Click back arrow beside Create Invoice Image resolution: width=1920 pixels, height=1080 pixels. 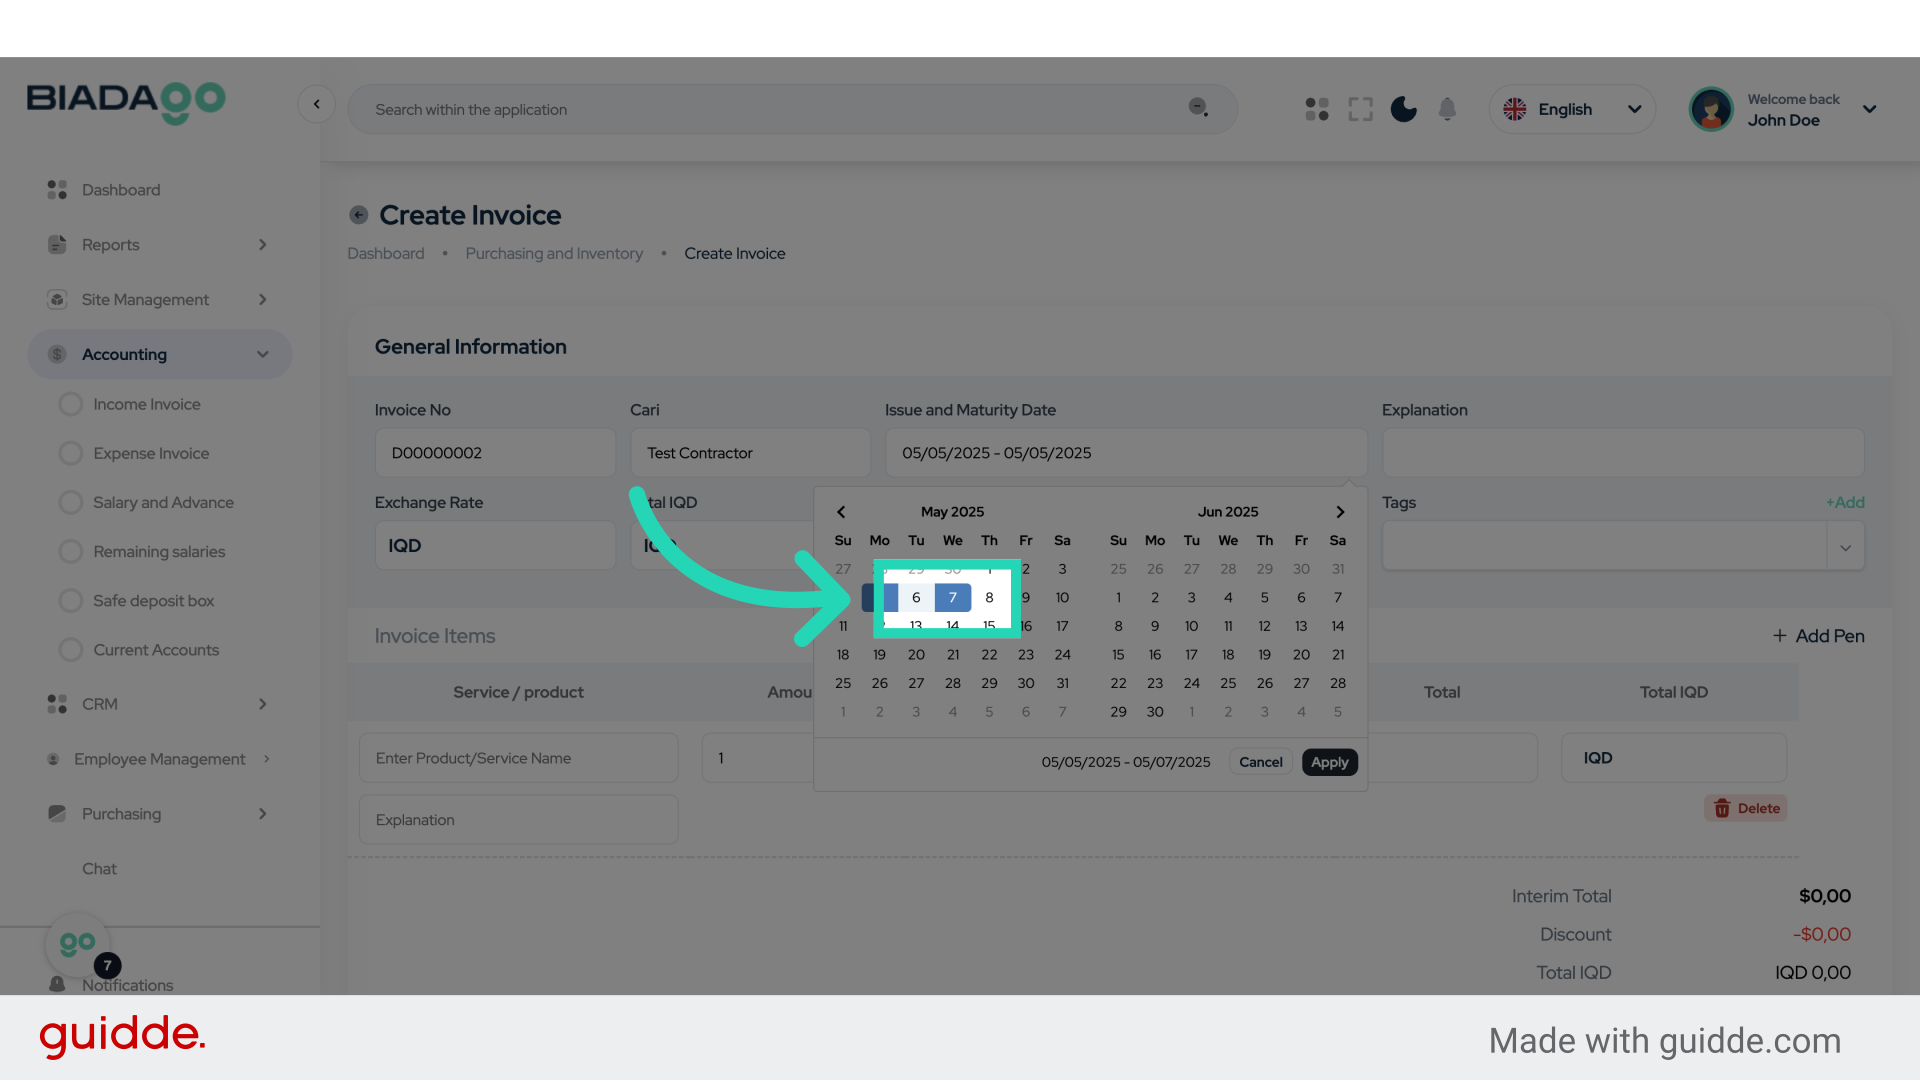359,215
